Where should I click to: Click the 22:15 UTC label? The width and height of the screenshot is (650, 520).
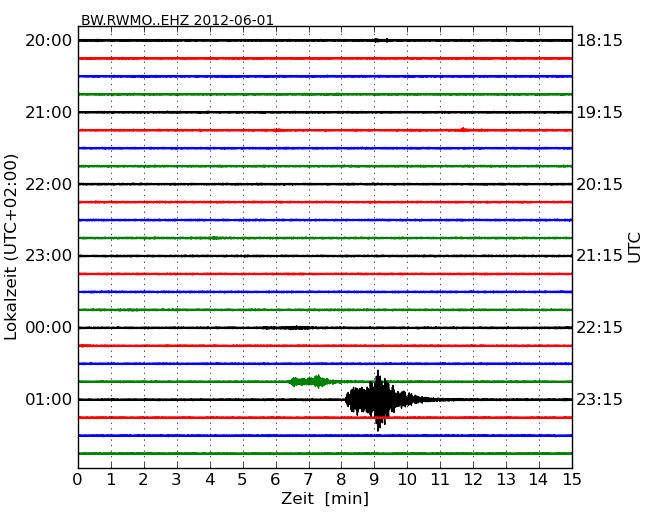599,328
